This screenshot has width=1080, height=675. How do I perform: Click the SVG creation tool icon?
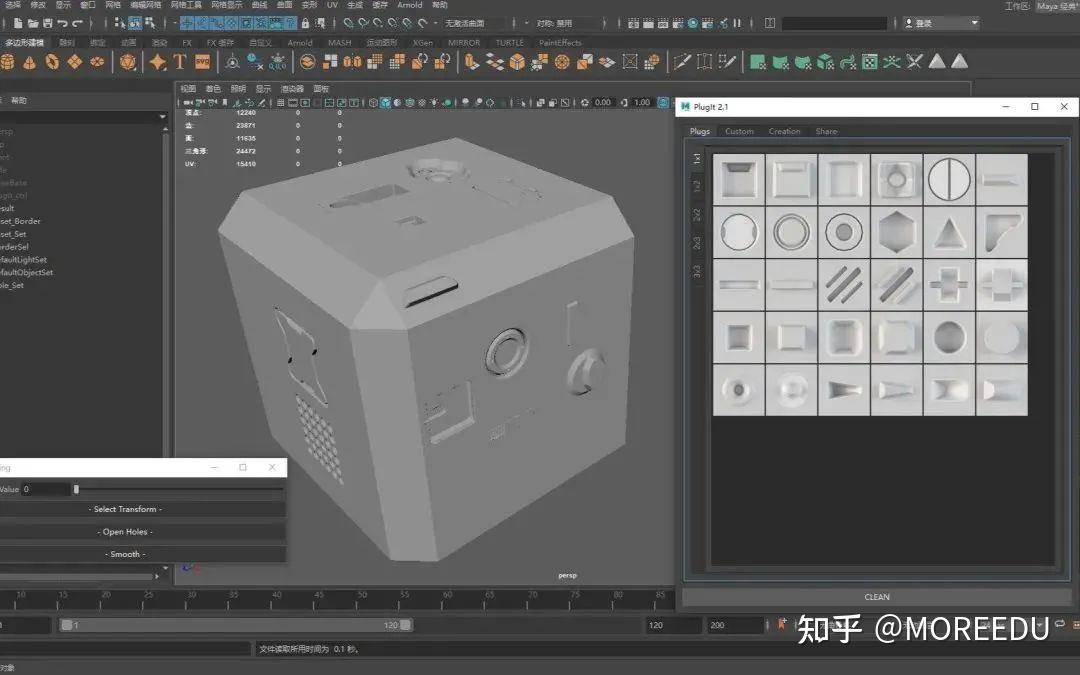[x=201, y=62]
